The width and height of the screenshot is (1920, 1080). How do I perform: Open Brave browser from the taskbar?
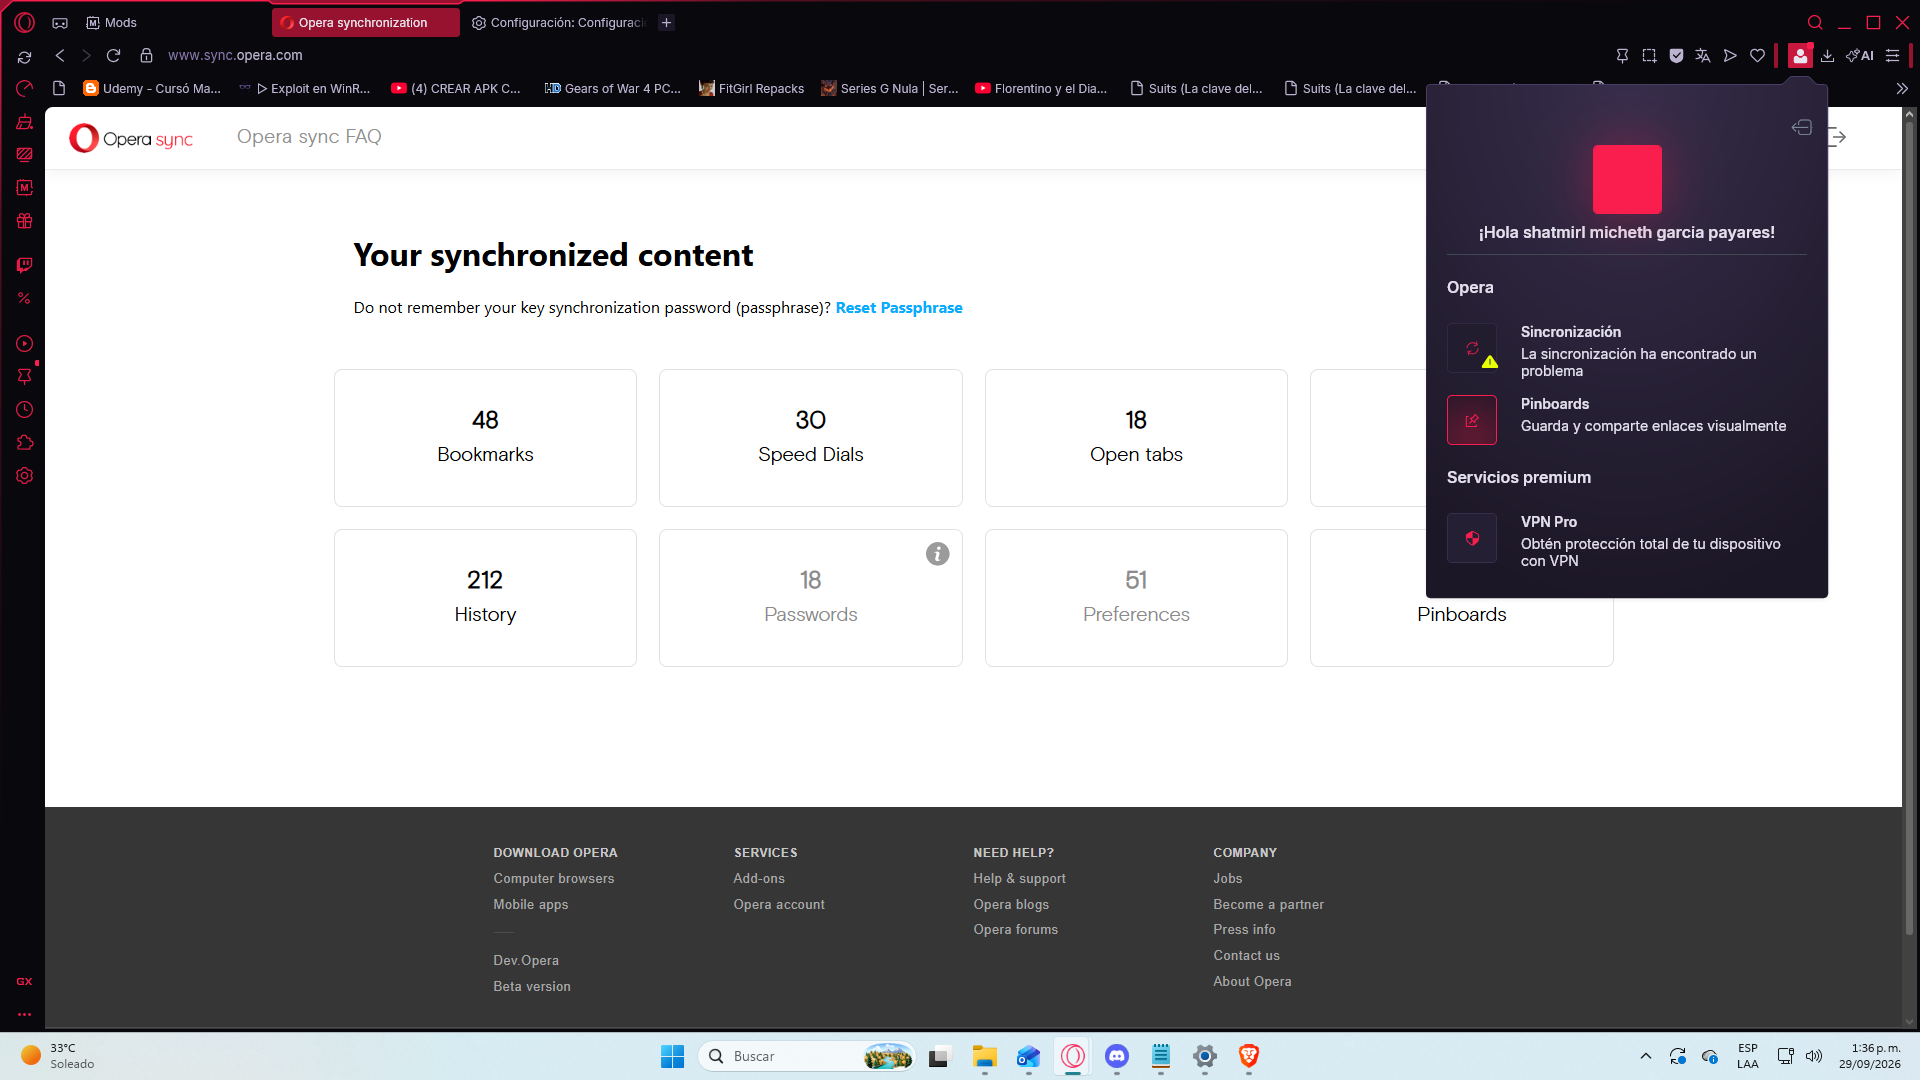(x=1248, y=1056)
